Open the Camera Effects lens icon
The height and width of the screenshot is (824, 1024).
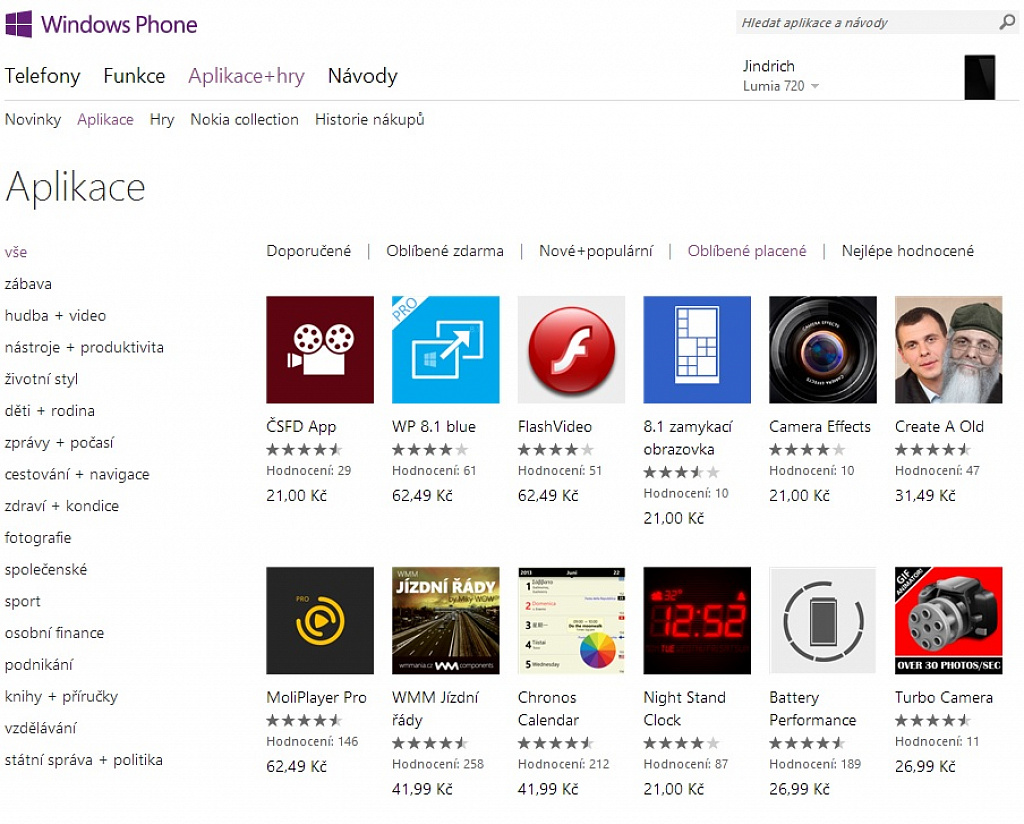click(823, 349)
